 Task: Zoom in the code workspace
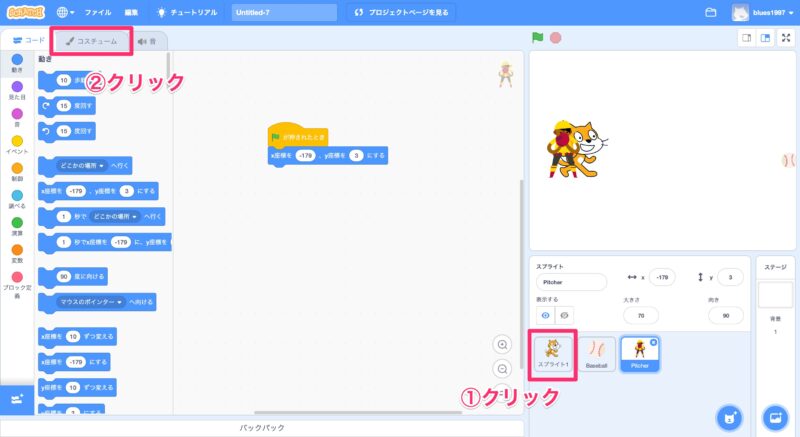click(503, 345)
